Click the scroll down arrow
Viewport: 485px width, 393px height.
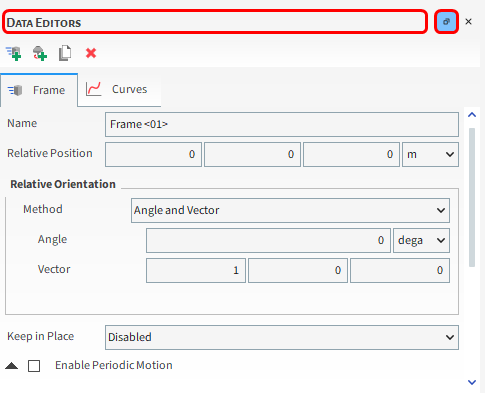pyautogui.click(x=472, y=382)
